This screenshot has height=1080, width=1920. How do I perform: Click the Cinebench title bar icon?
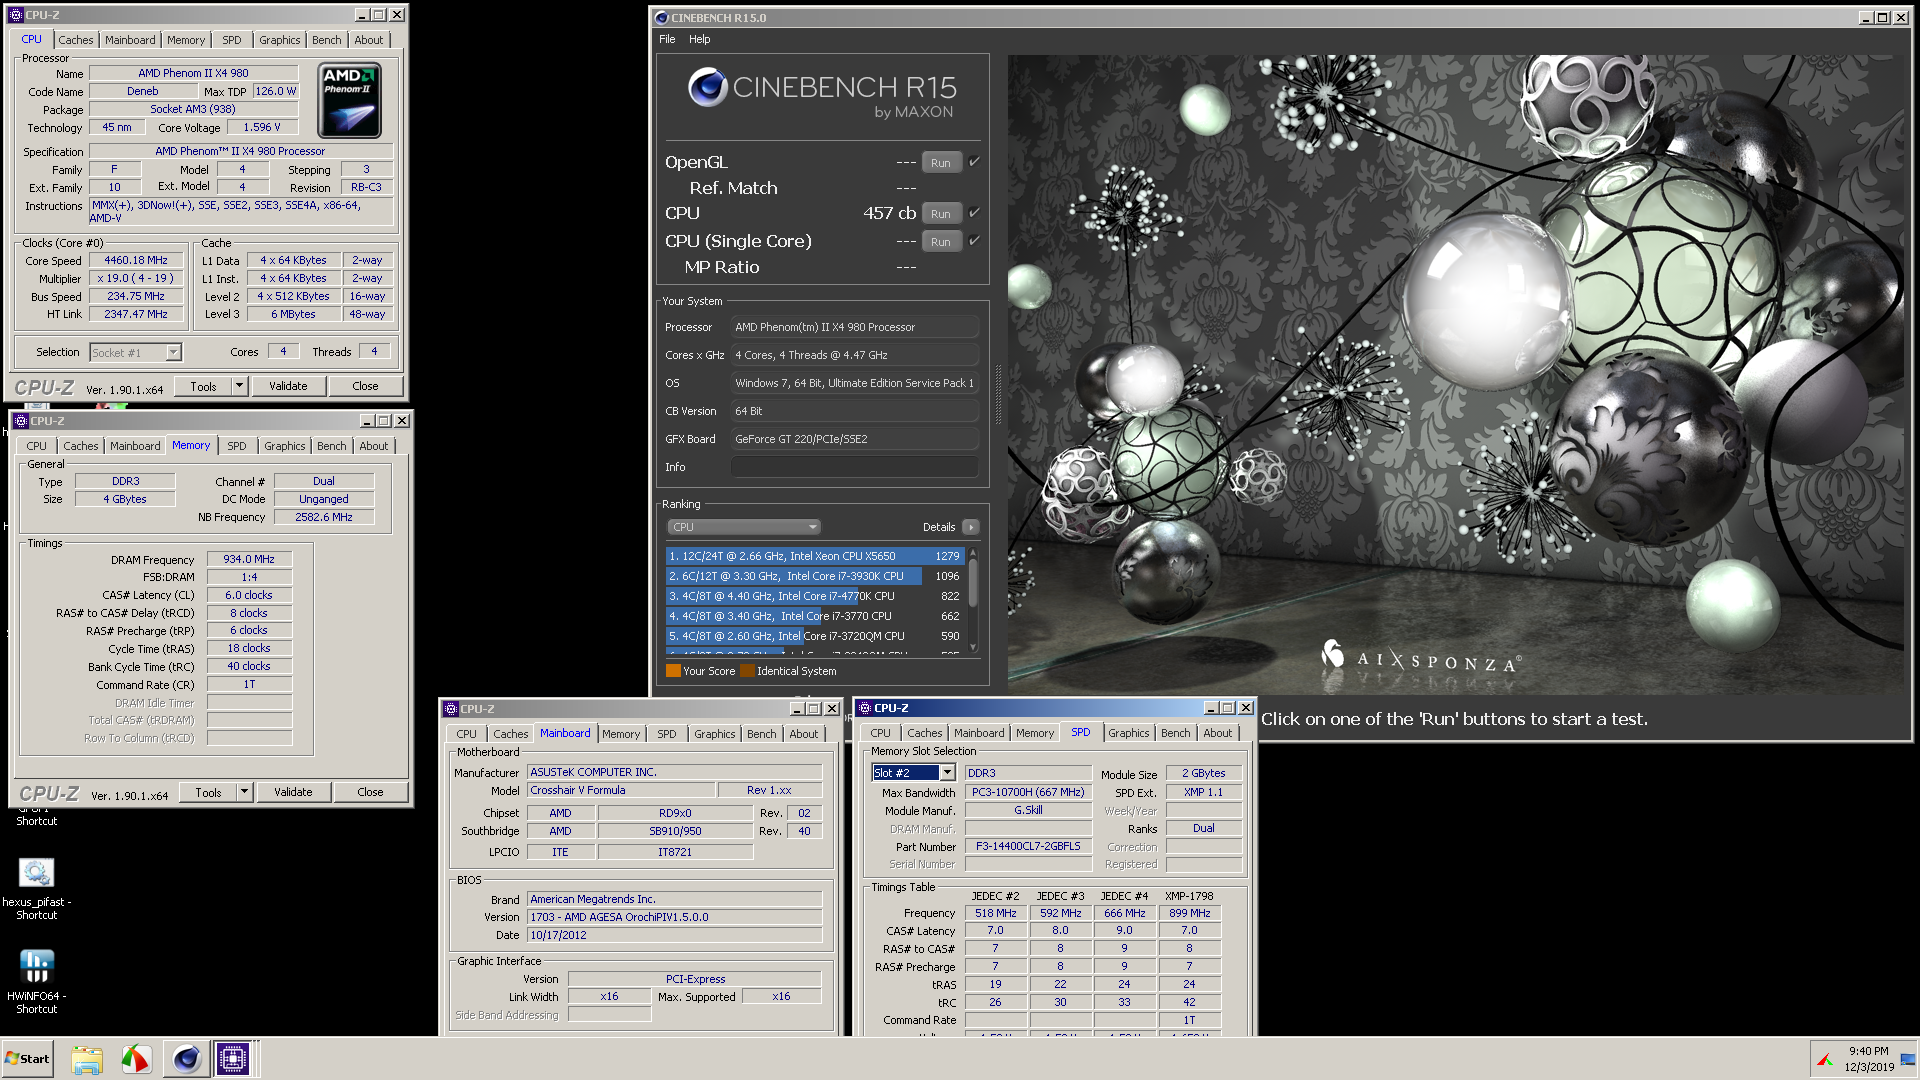[x=661, y=18]
